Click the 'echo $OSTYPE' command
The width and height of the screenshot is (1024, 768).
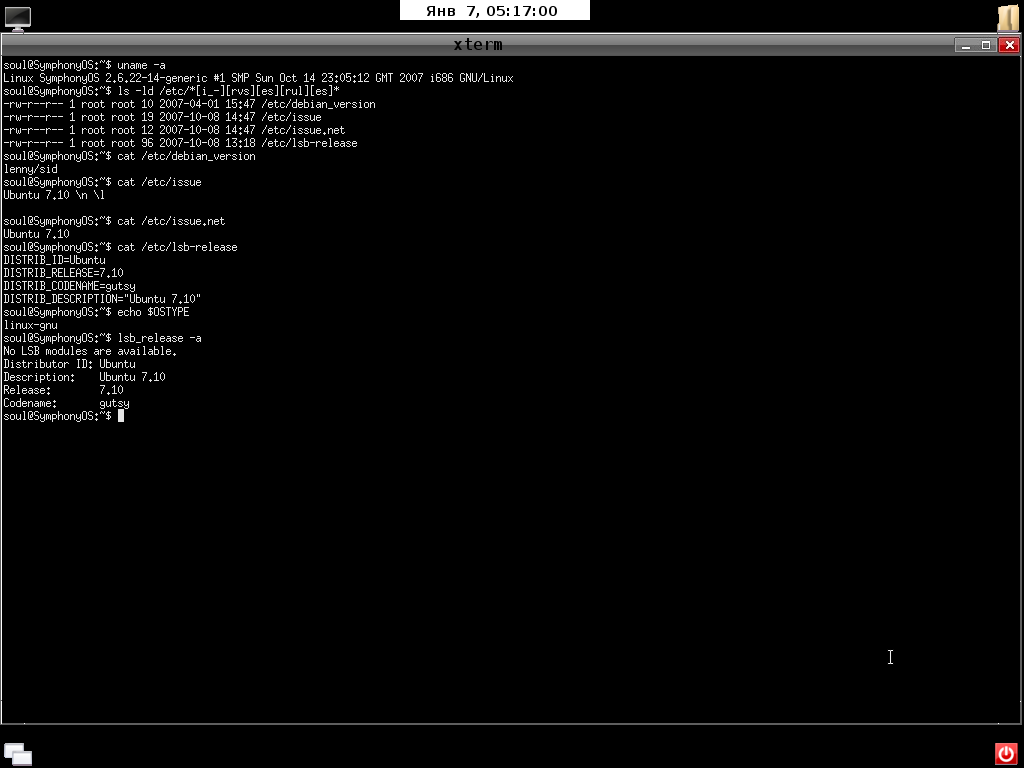point(153,312)
